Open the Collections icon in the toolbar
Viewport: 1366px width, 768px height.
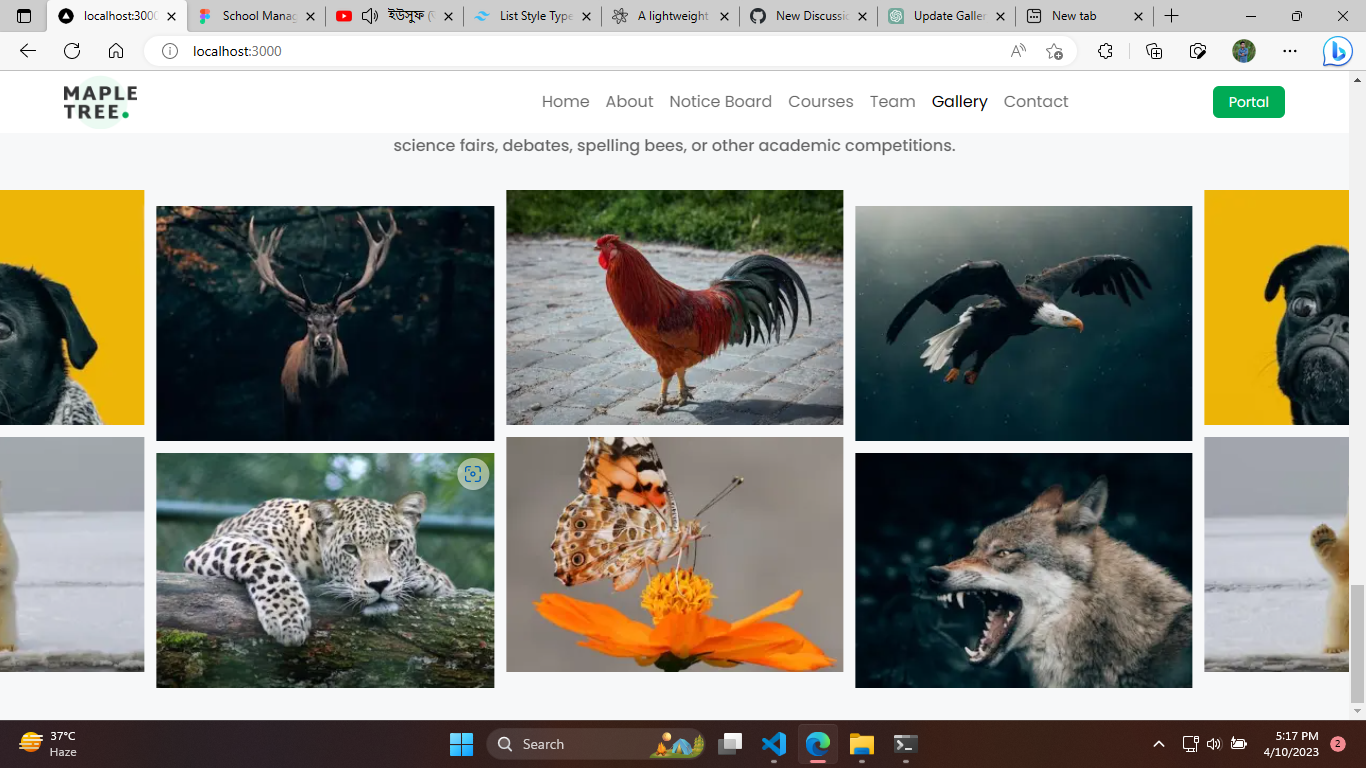1151,51
